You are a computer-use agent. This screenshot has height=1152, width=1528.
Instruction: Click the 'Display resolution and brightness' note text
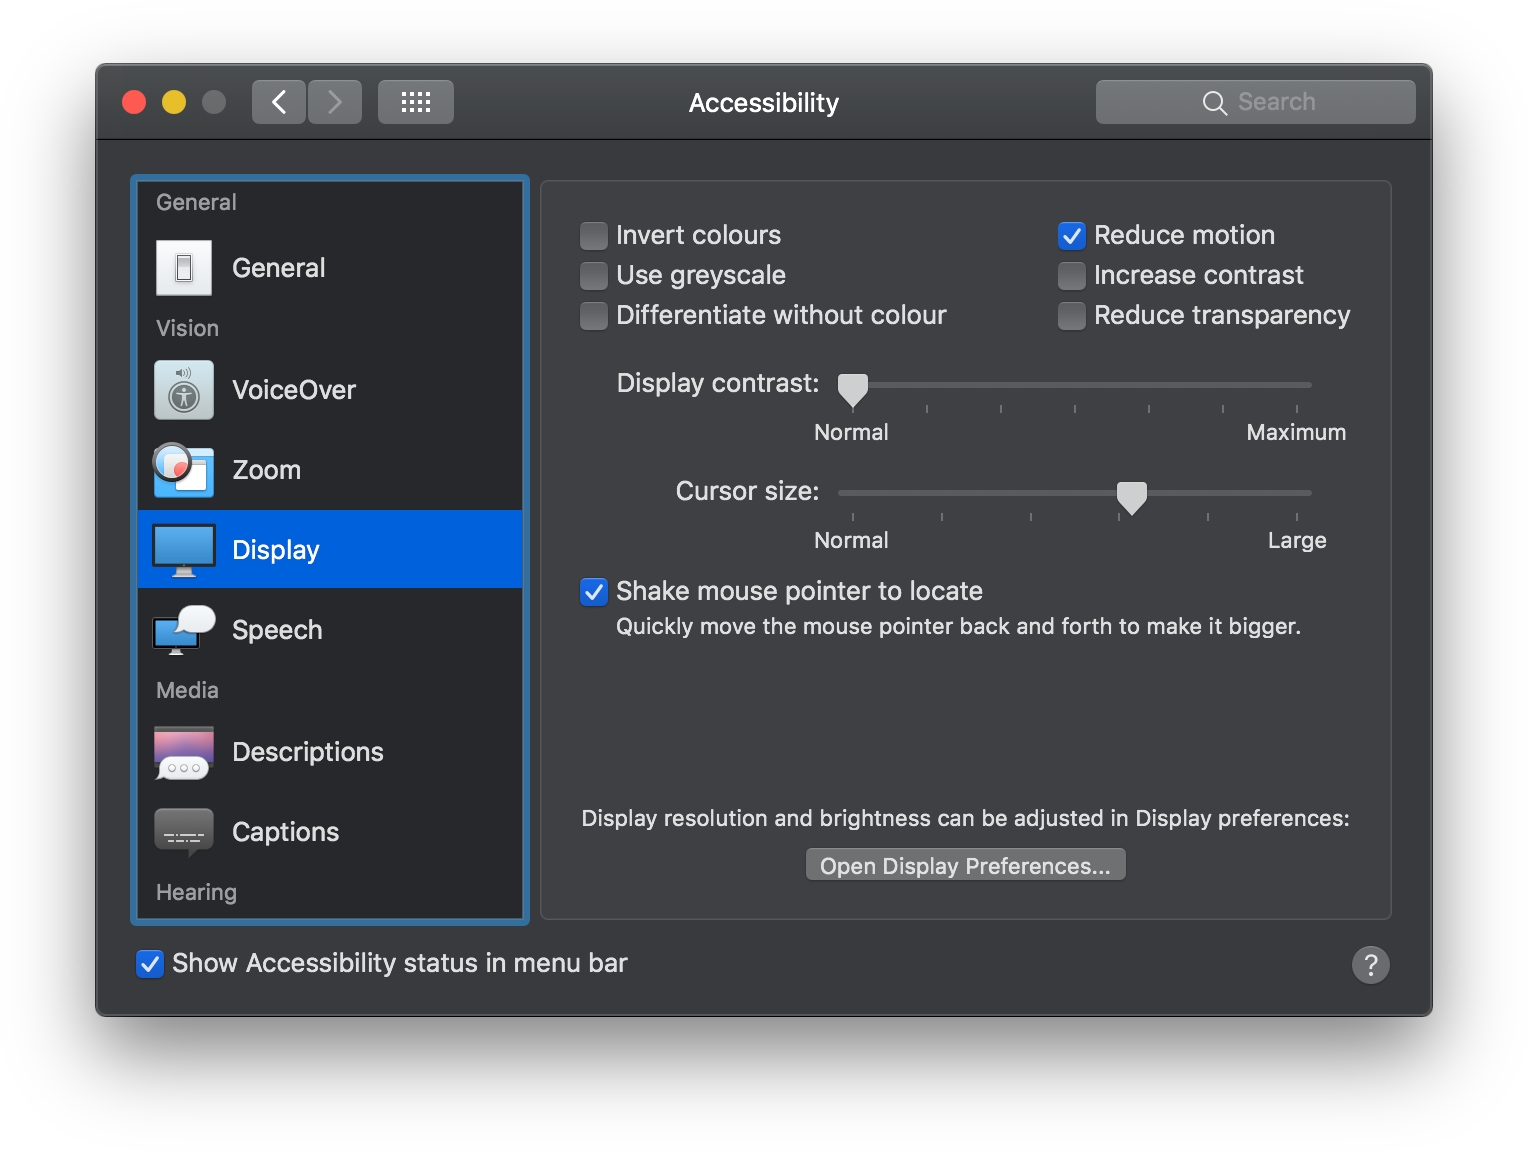(x=966, y=818)
